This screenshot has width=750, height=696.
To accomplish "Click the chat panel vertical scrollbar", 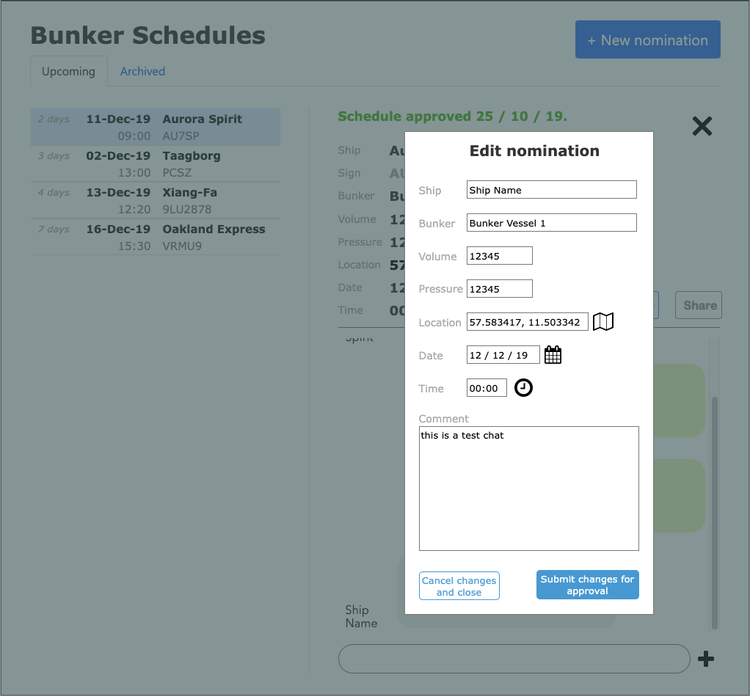I will [714, 512].
